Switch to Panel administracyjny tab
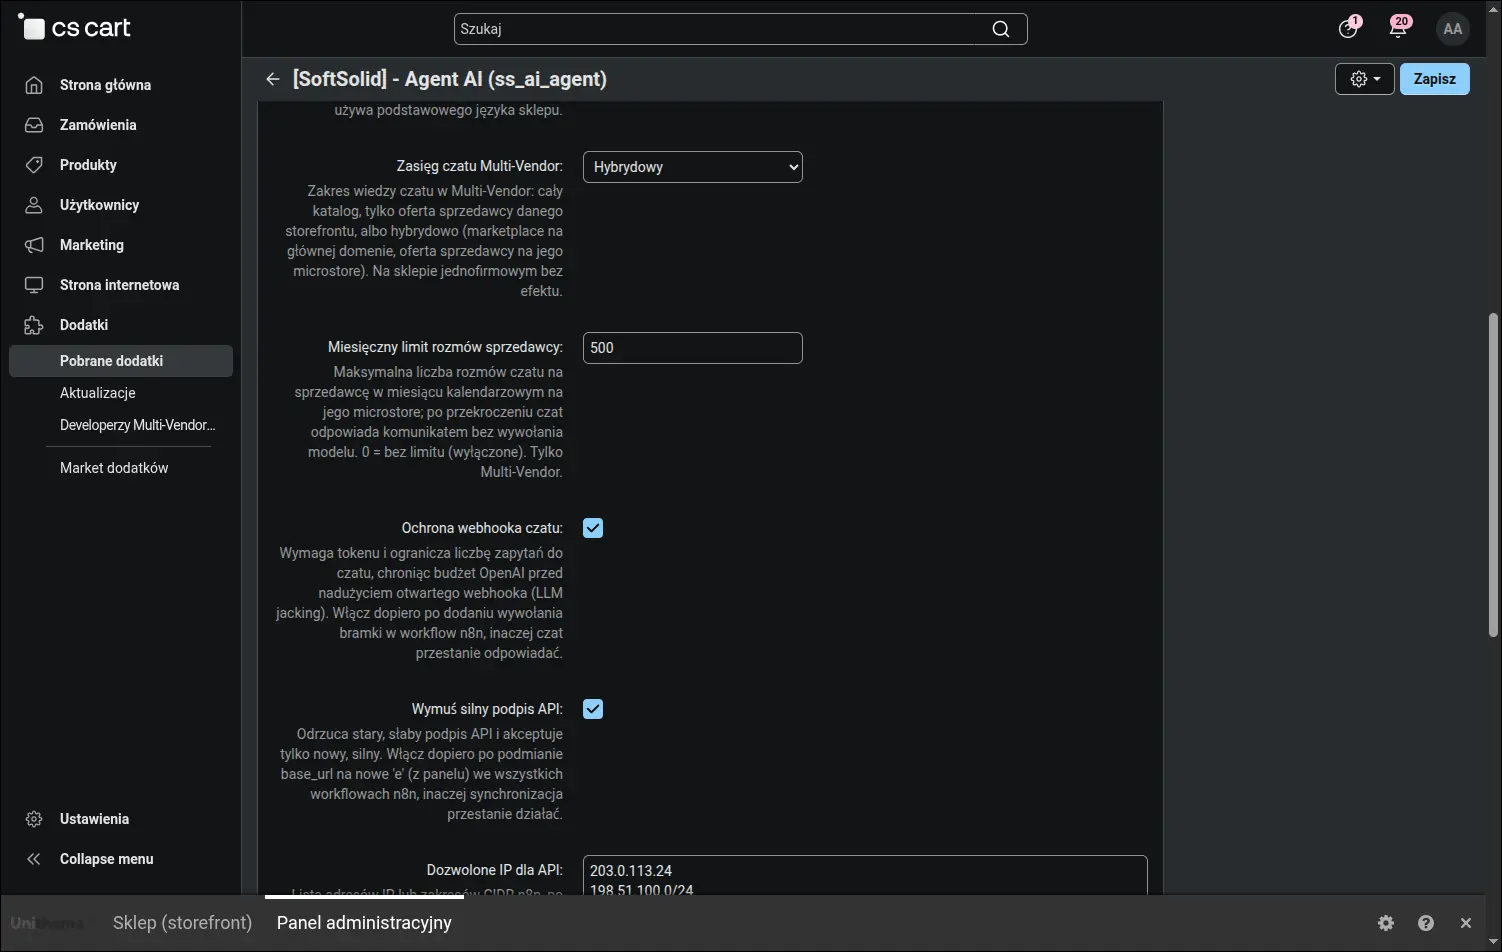 point(364,923)
